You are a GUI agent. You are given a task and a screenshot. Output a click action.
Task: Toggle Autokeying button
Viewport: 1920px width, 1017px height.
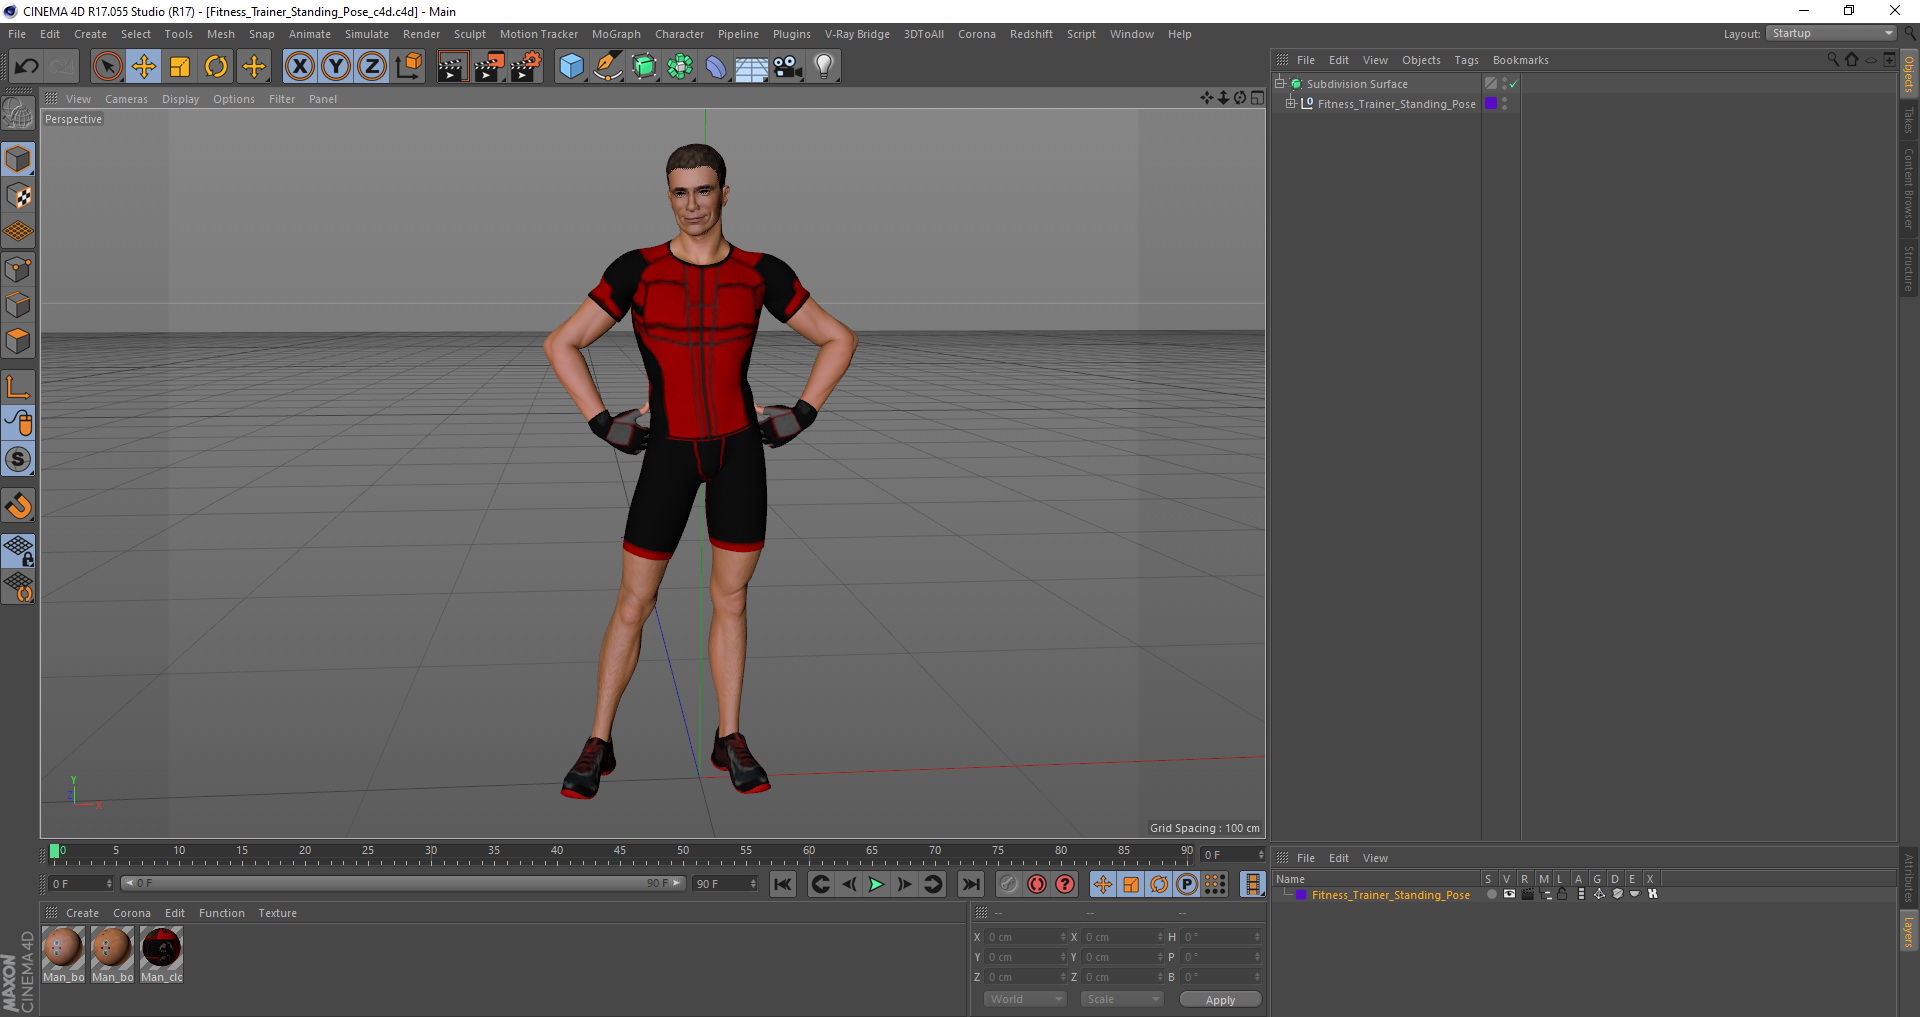click(1037, 884)
